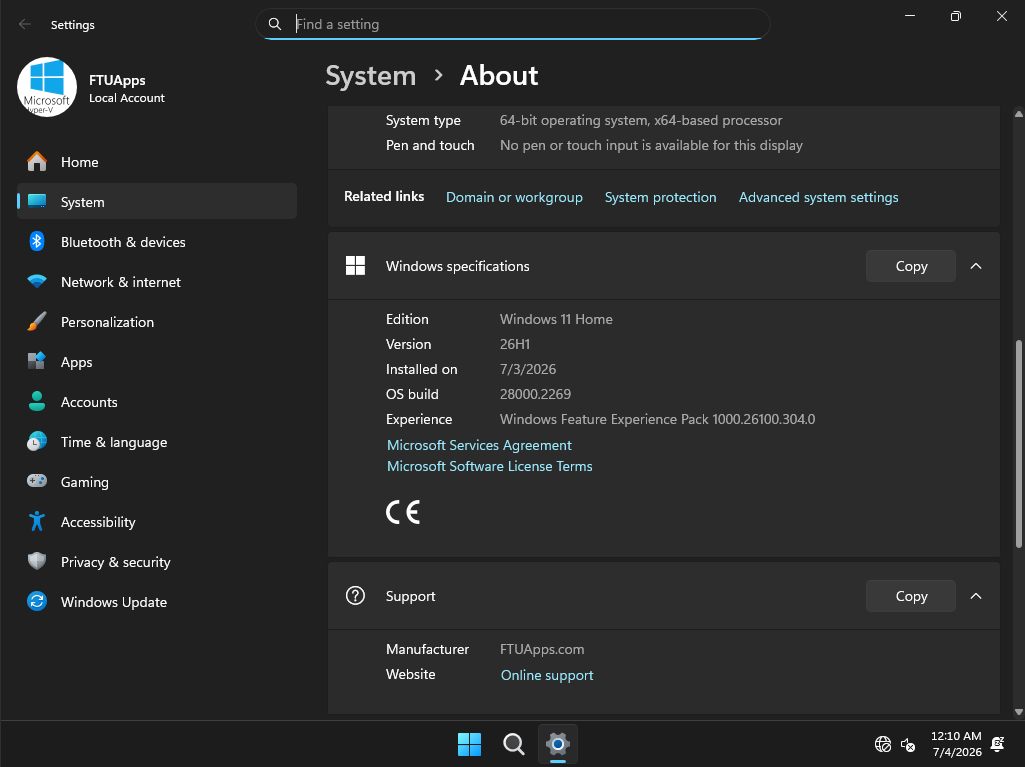Click the search magnifier icon in settings search

coord(275,24)
